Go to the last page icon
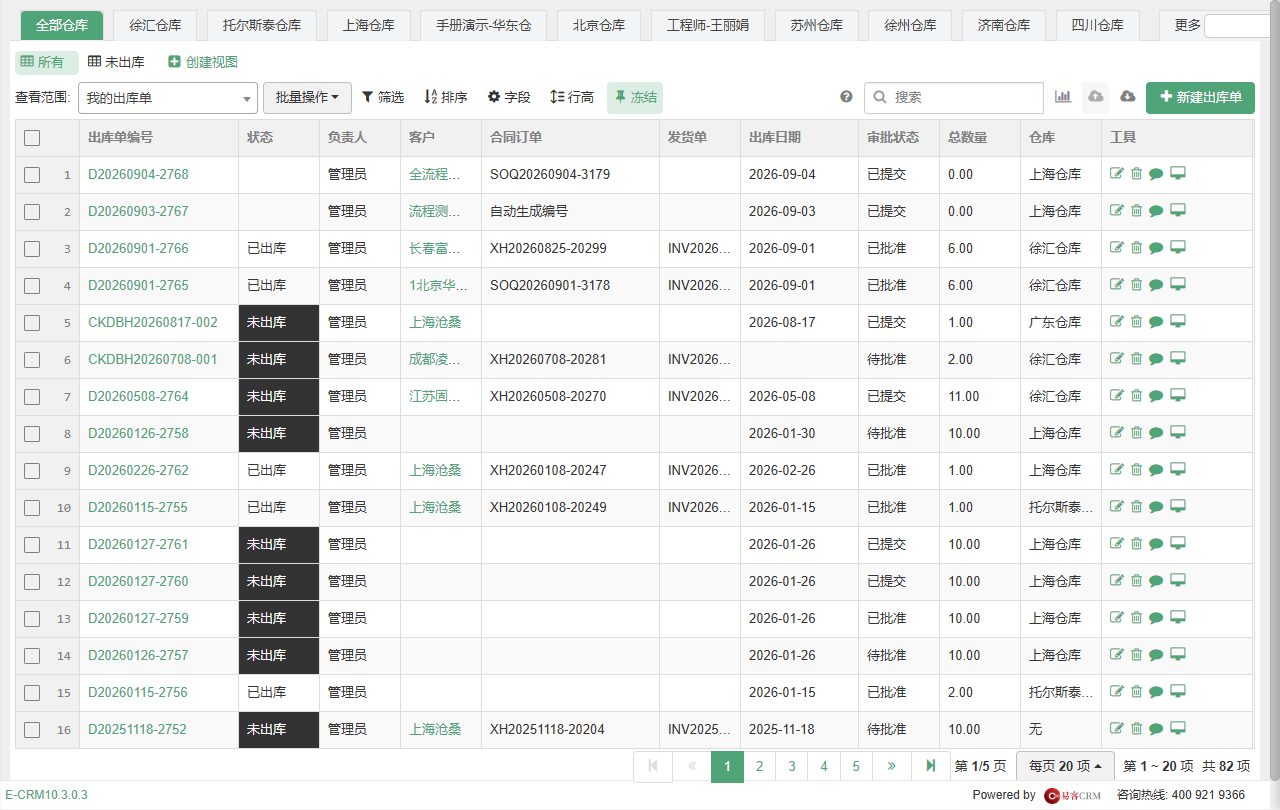 (931, 766)
